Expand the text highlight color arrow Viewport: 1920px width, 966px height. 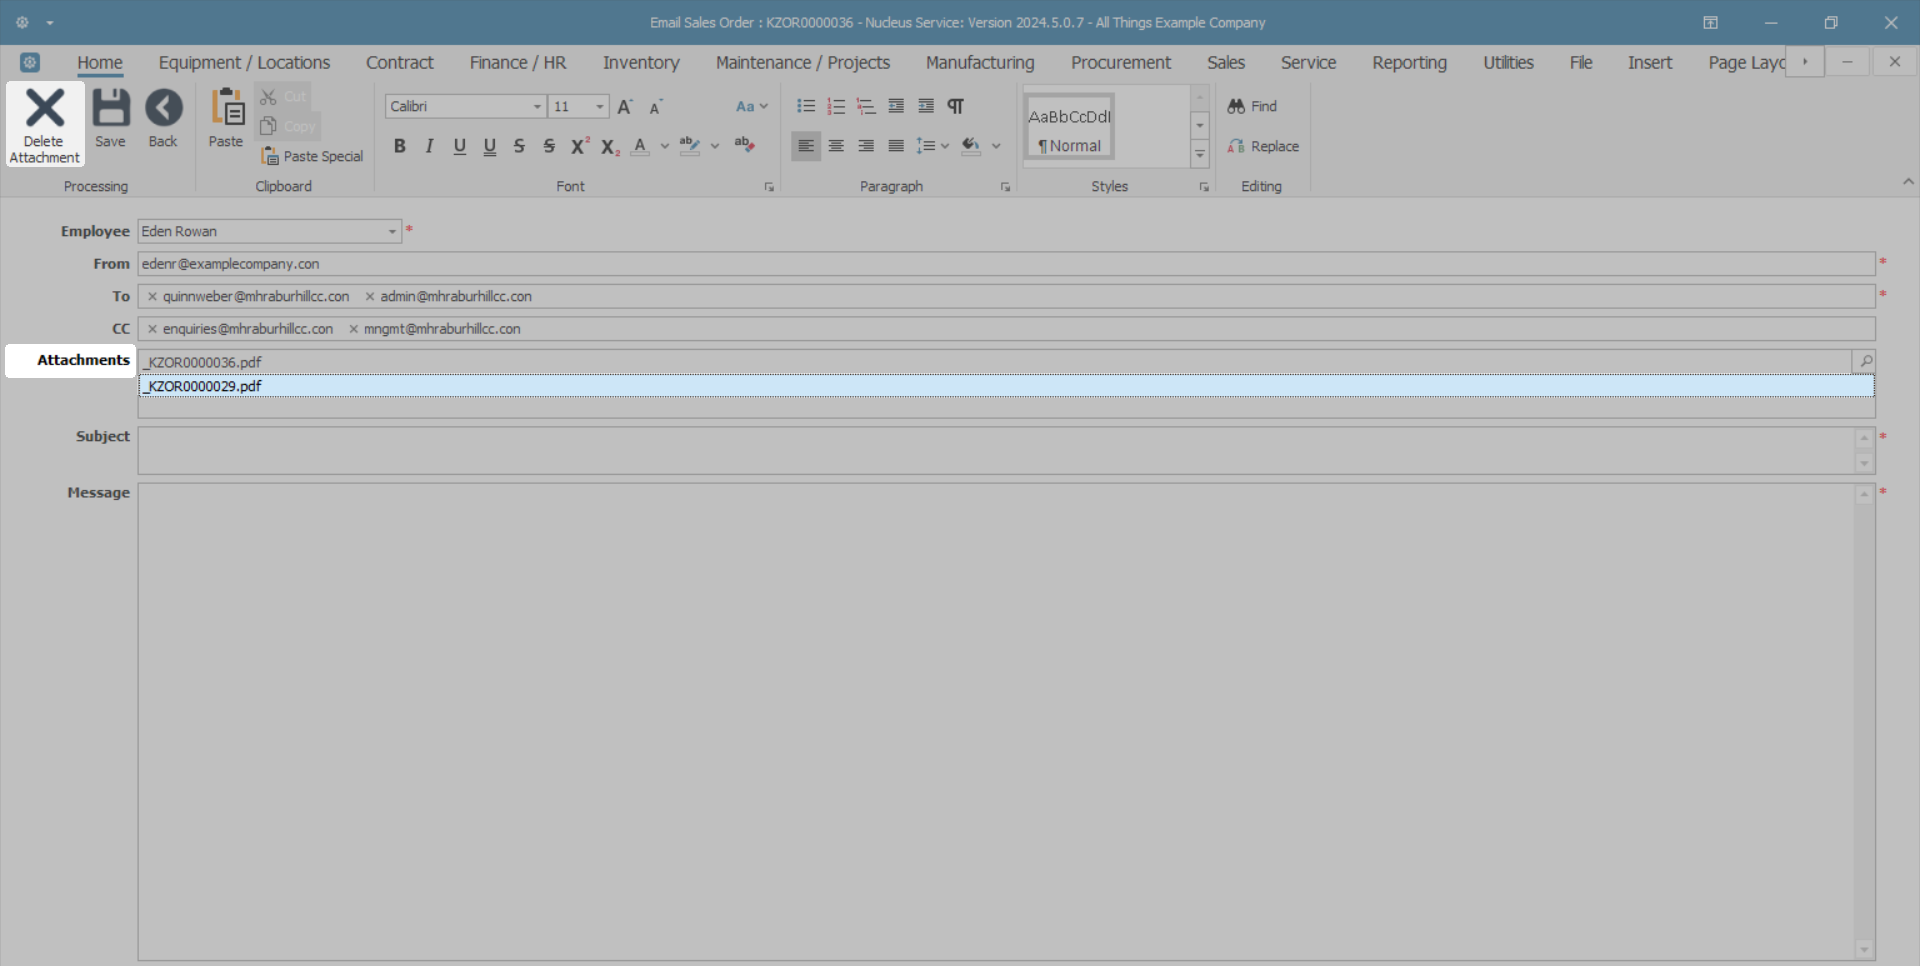point(715,146)
